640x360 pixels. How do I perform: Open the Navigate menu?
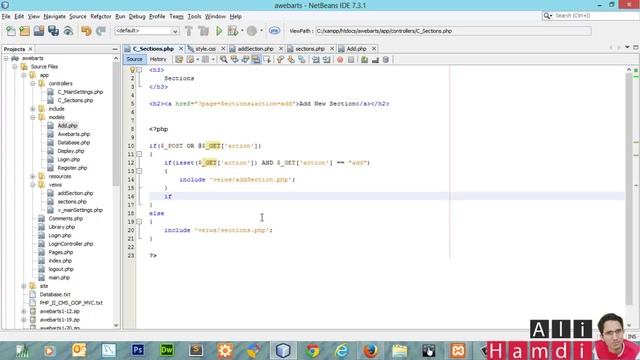point(55,16)
